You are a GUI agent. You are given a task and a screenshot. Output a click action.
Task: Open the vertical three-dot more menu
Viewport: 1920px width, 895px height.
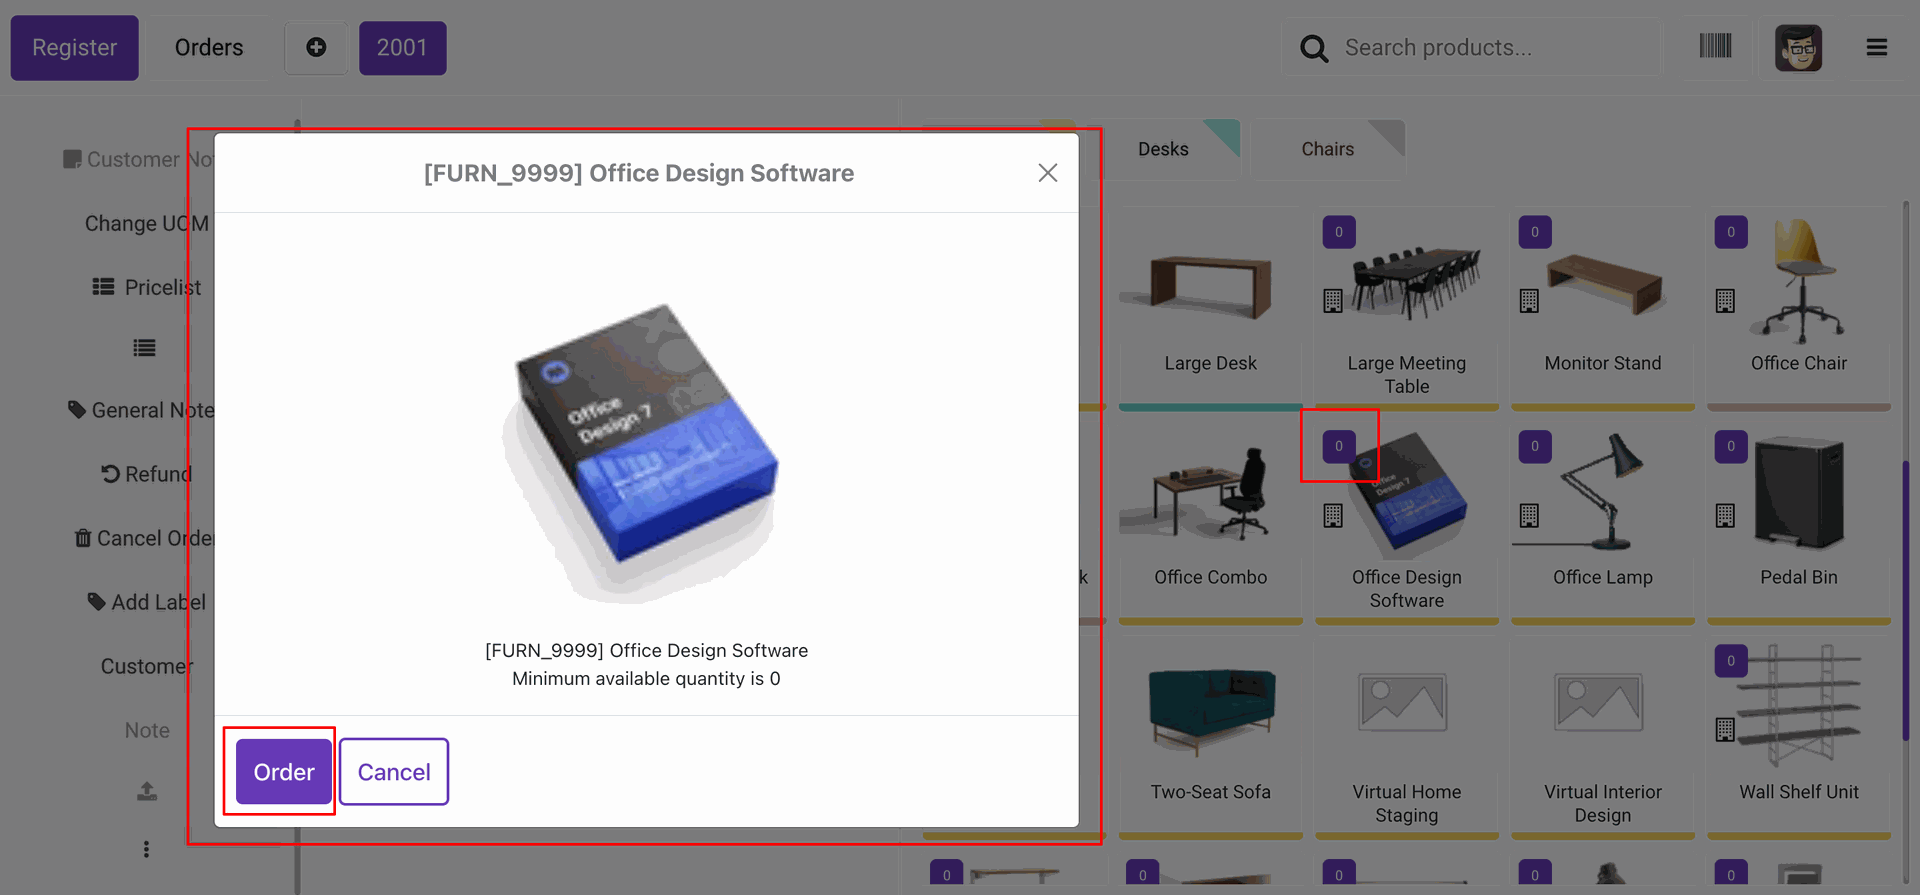[x=146, y=849]
